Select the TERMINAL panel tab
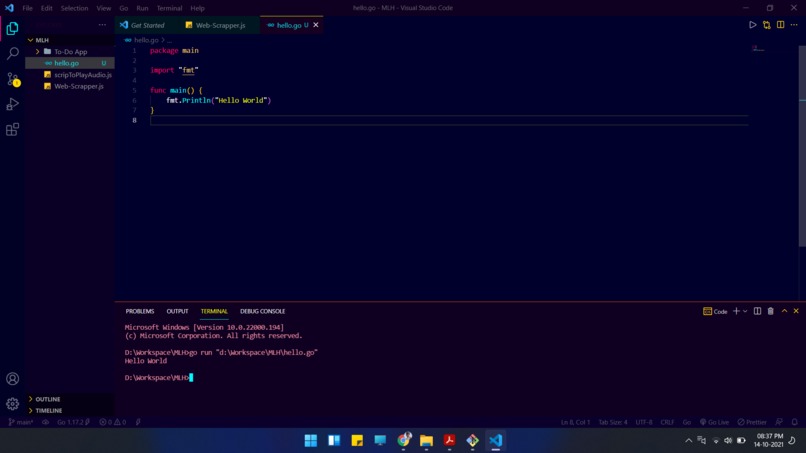The height and width of the screenshot is (453, 806). 214,311
